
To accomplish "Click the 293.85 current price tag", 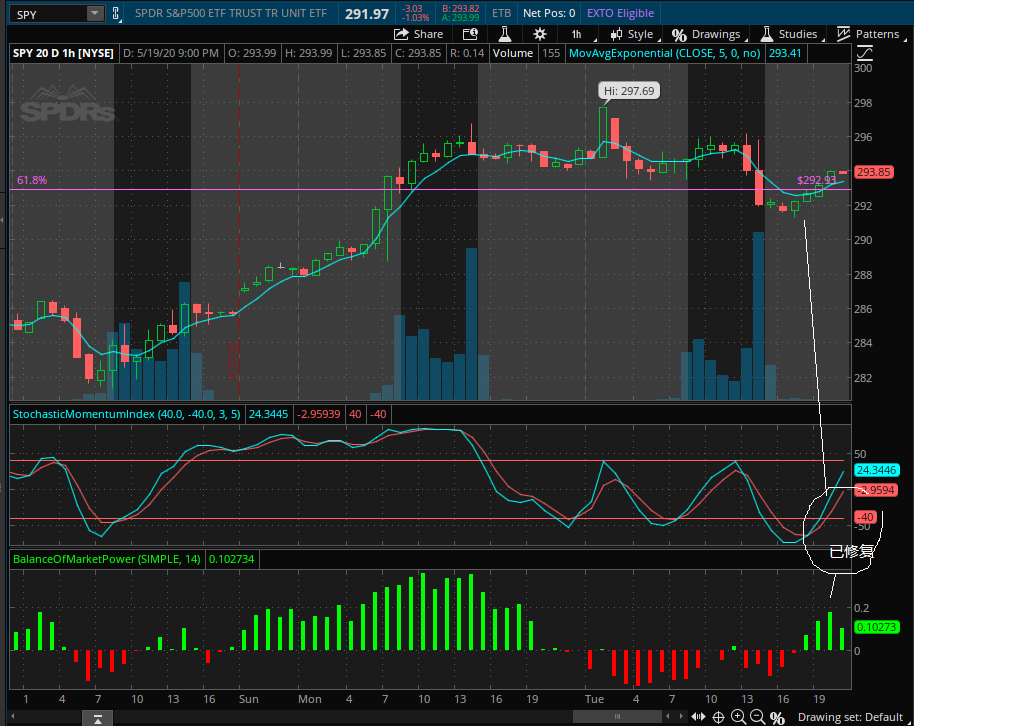I will (x=874, y=172).
